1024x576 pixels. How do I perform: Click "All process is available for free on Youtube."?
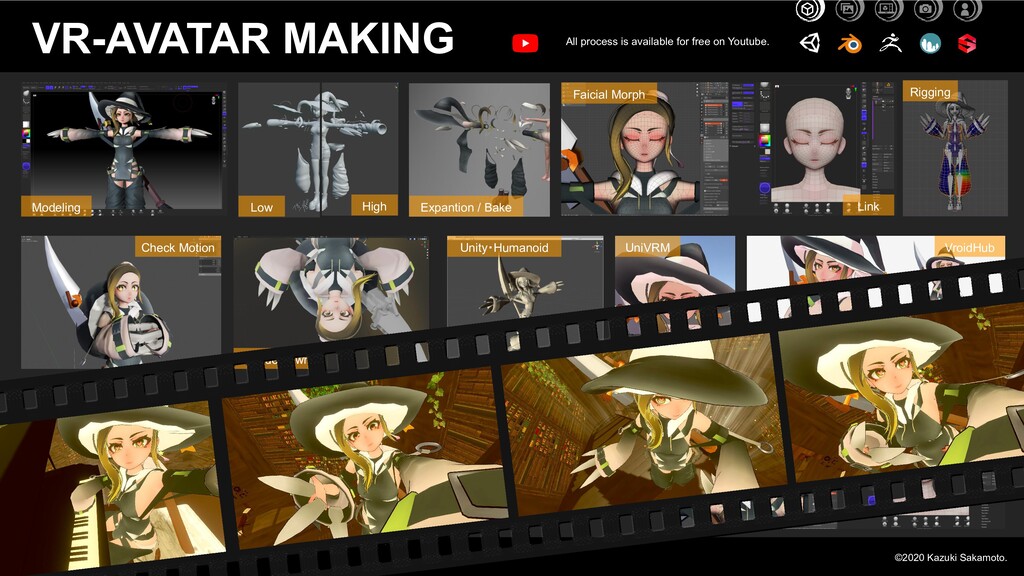coord(667,42)
